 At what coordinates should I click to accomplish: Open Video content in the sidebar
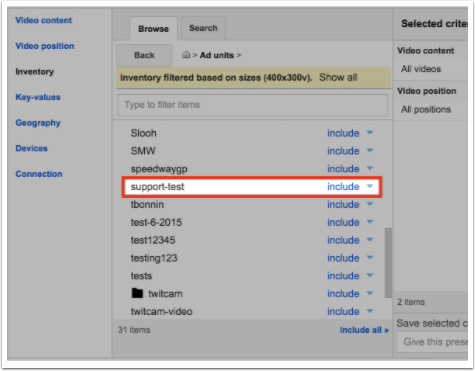click(43, 20)
